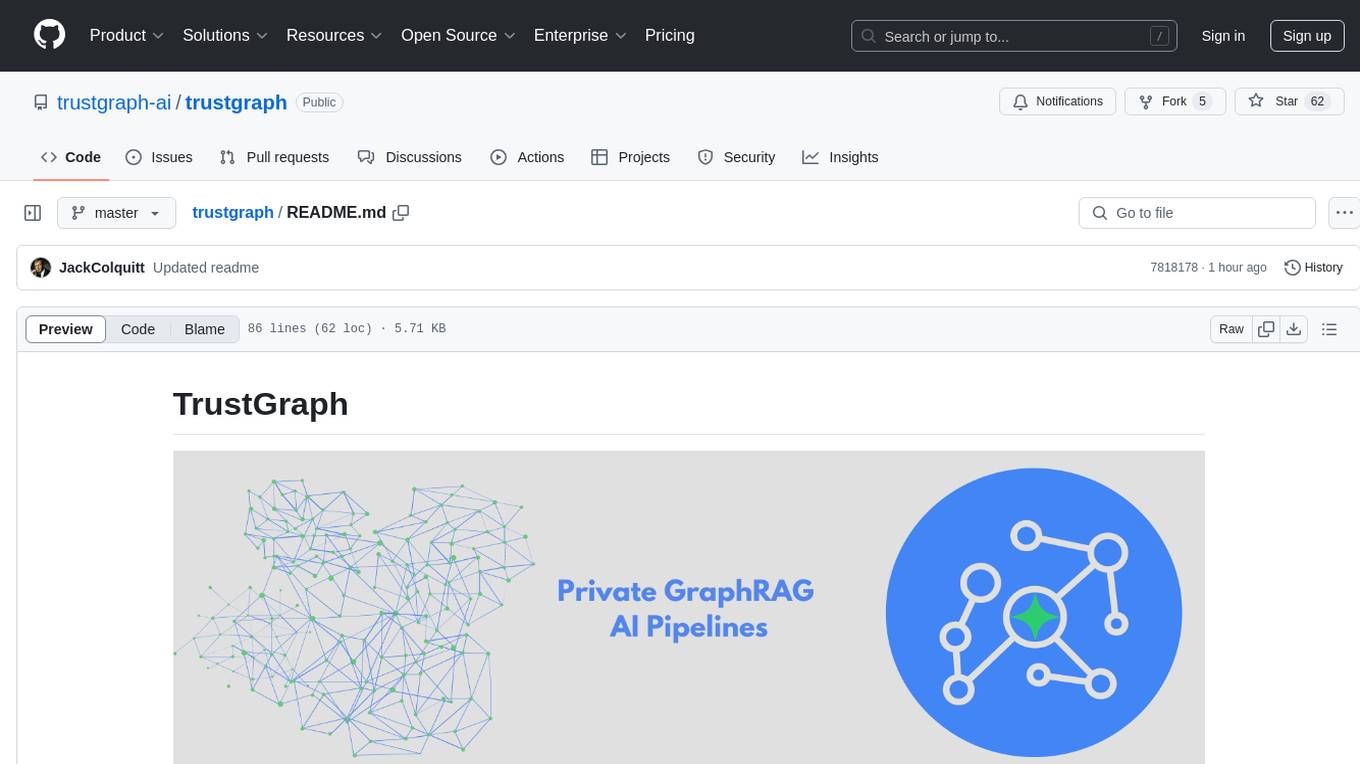1360x764 pixels.
Task: Copy raw file contents
Action: [x=1267, y=329]
